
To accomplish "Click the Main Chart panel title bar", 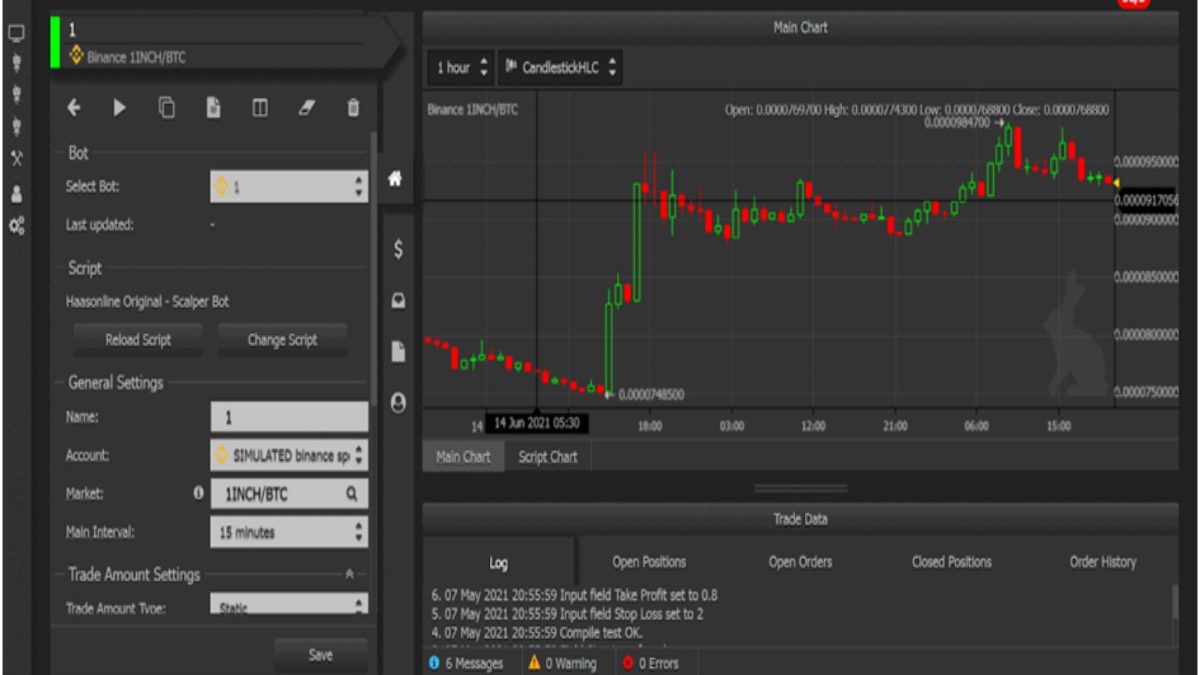I will 800,28.
